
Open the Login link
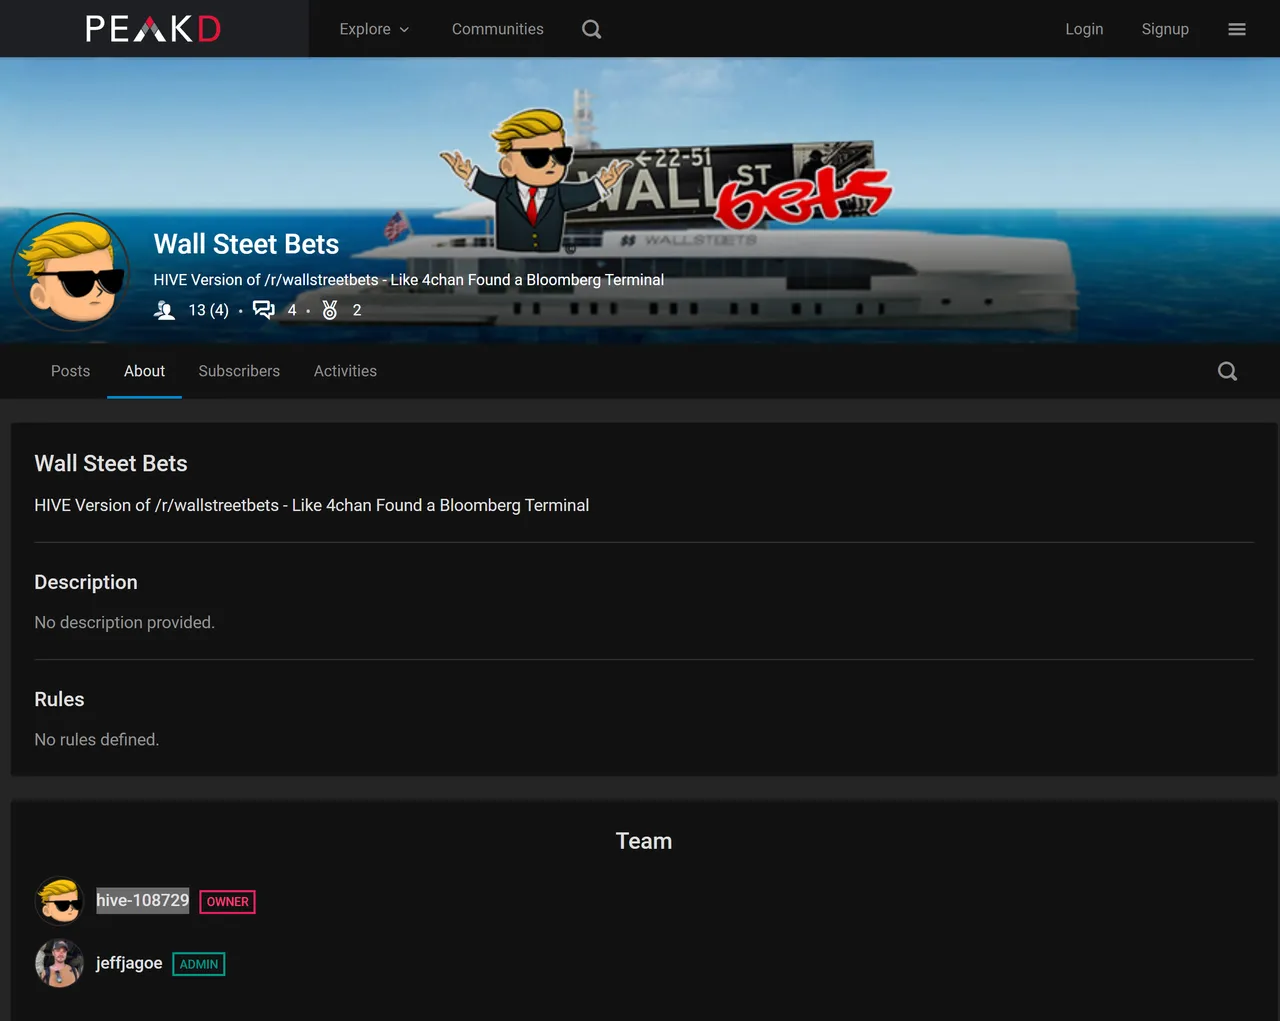pyautogui.click(x=1084, y=29)
